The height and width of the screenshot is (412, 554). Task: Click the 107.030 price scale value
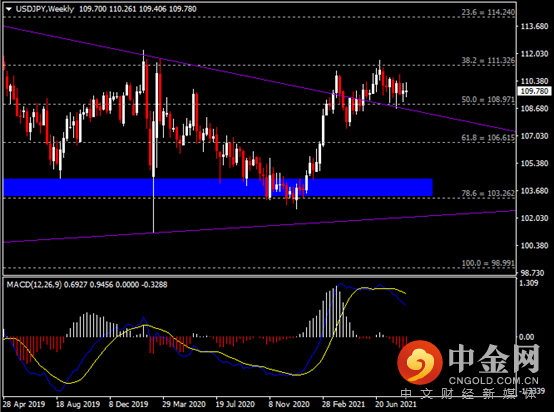[535, 136]
